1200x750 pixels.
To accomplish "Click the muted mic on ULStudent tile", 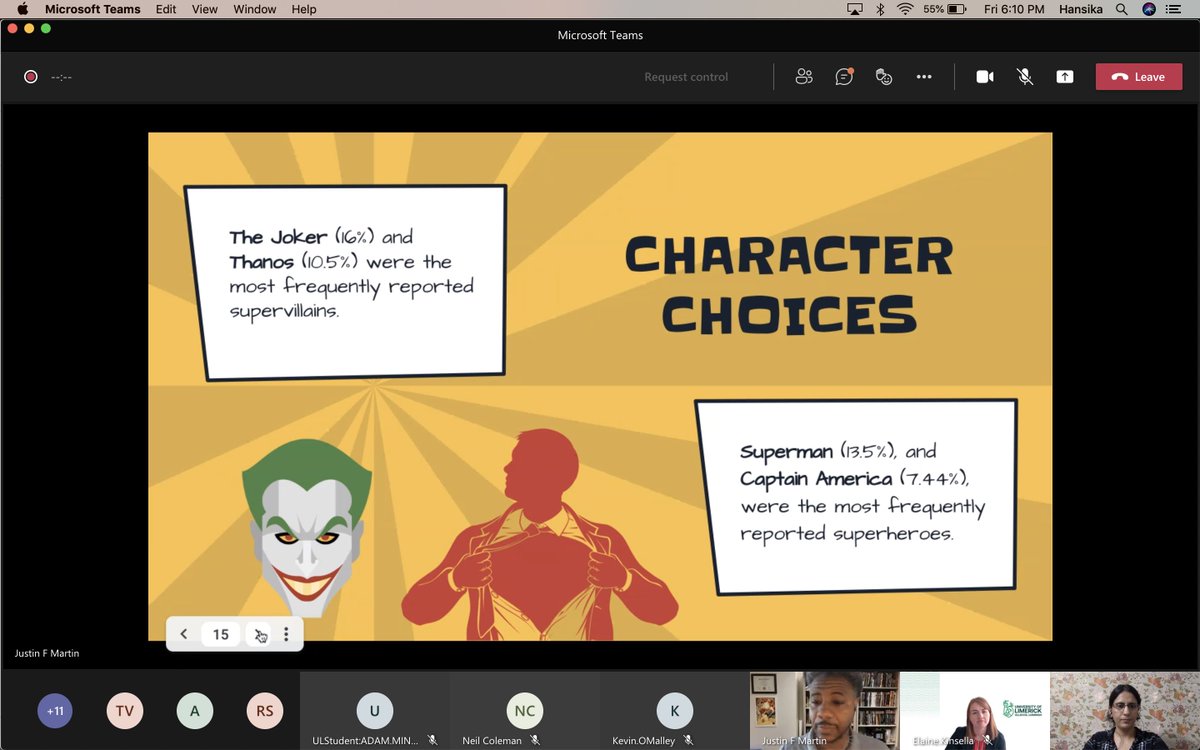I will [433, 740].
